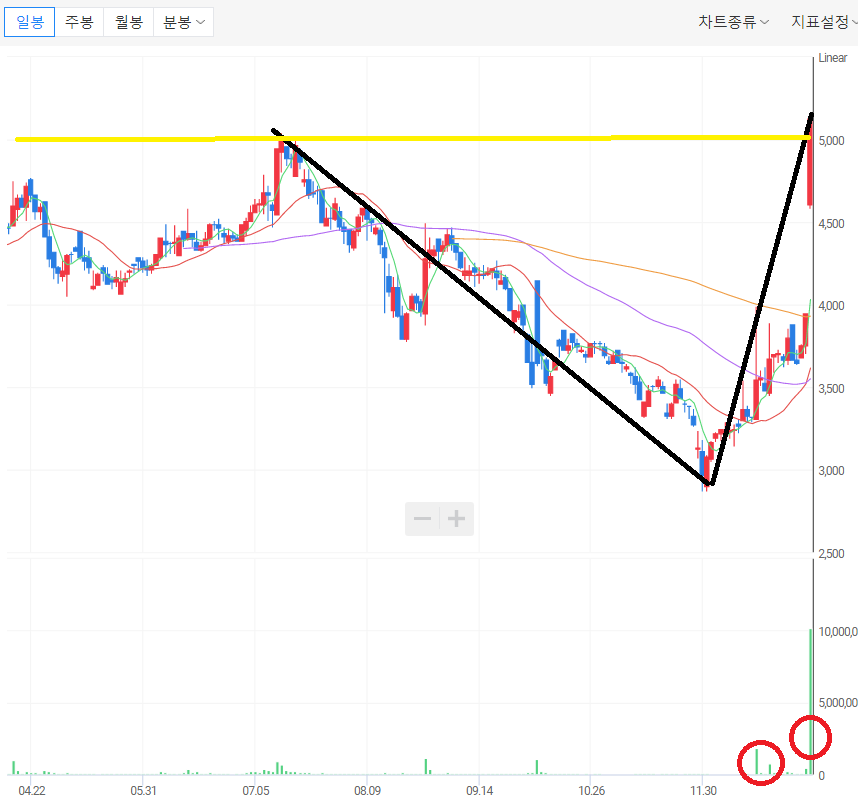Image resolution: width=858 pixels, height=801 pixels.
Task: Select the 일봉 daily chart tab
Action: coord(30,22)
